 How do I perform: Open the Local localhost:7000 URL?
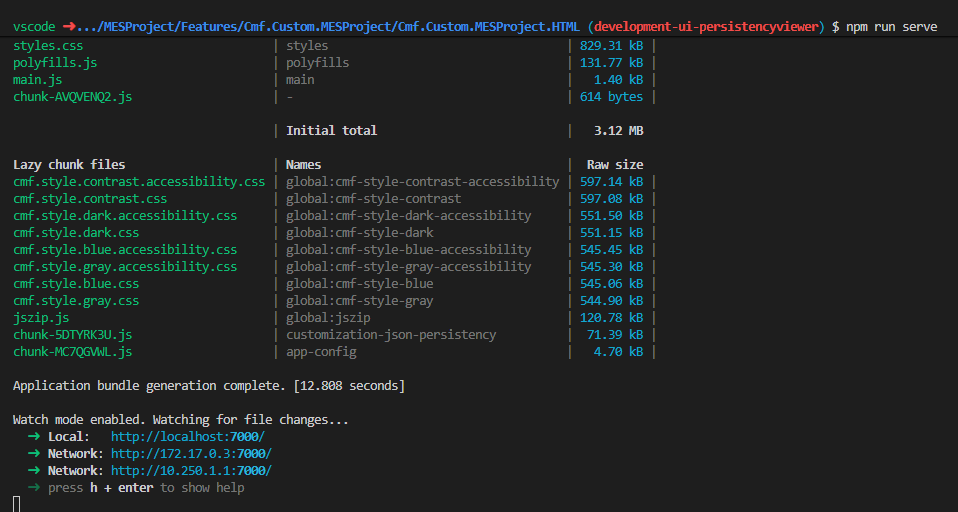(x=187, y=437)
